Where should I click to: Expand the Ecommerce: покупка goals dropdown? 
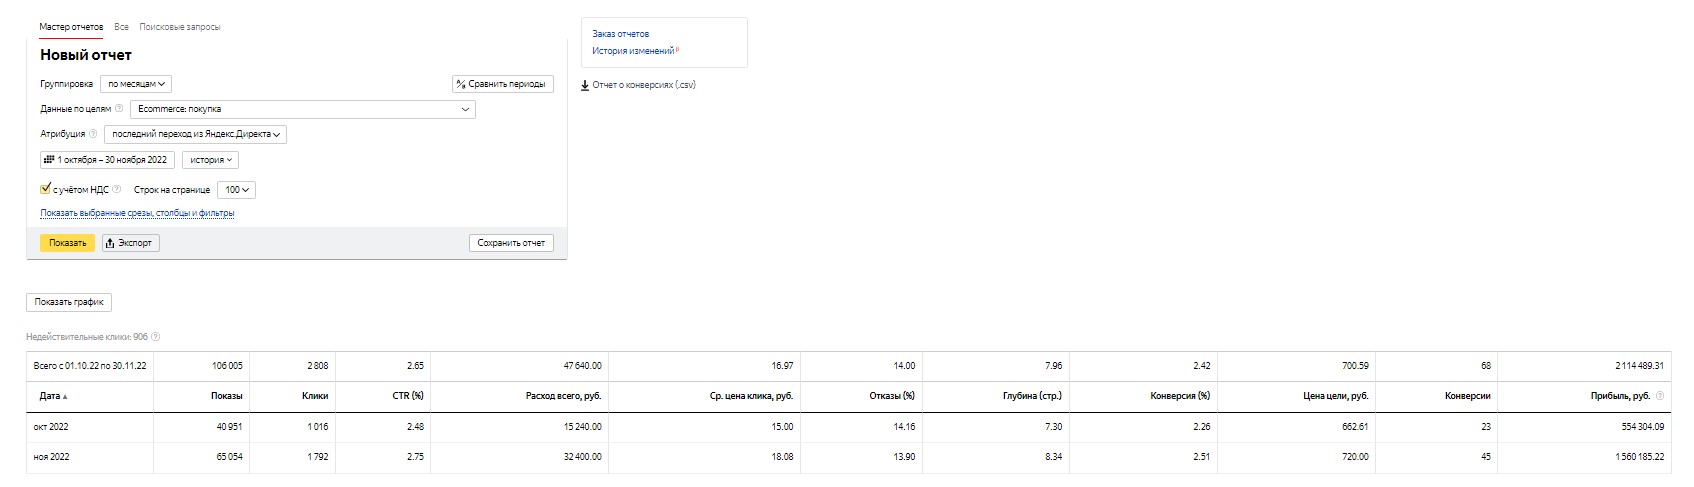pyautogui.click(x=302, y=109)
